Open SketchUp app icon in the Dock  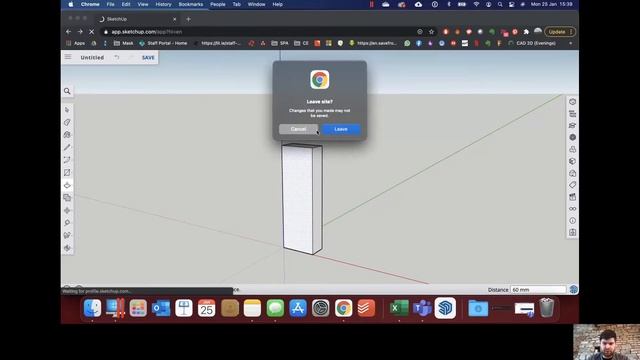(445, 308)
